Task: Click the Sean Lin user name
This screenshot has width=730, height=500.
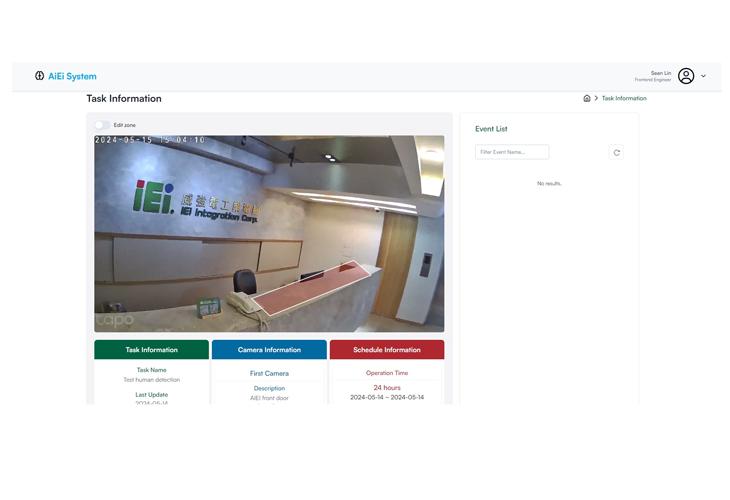Action: pos(661,73)
